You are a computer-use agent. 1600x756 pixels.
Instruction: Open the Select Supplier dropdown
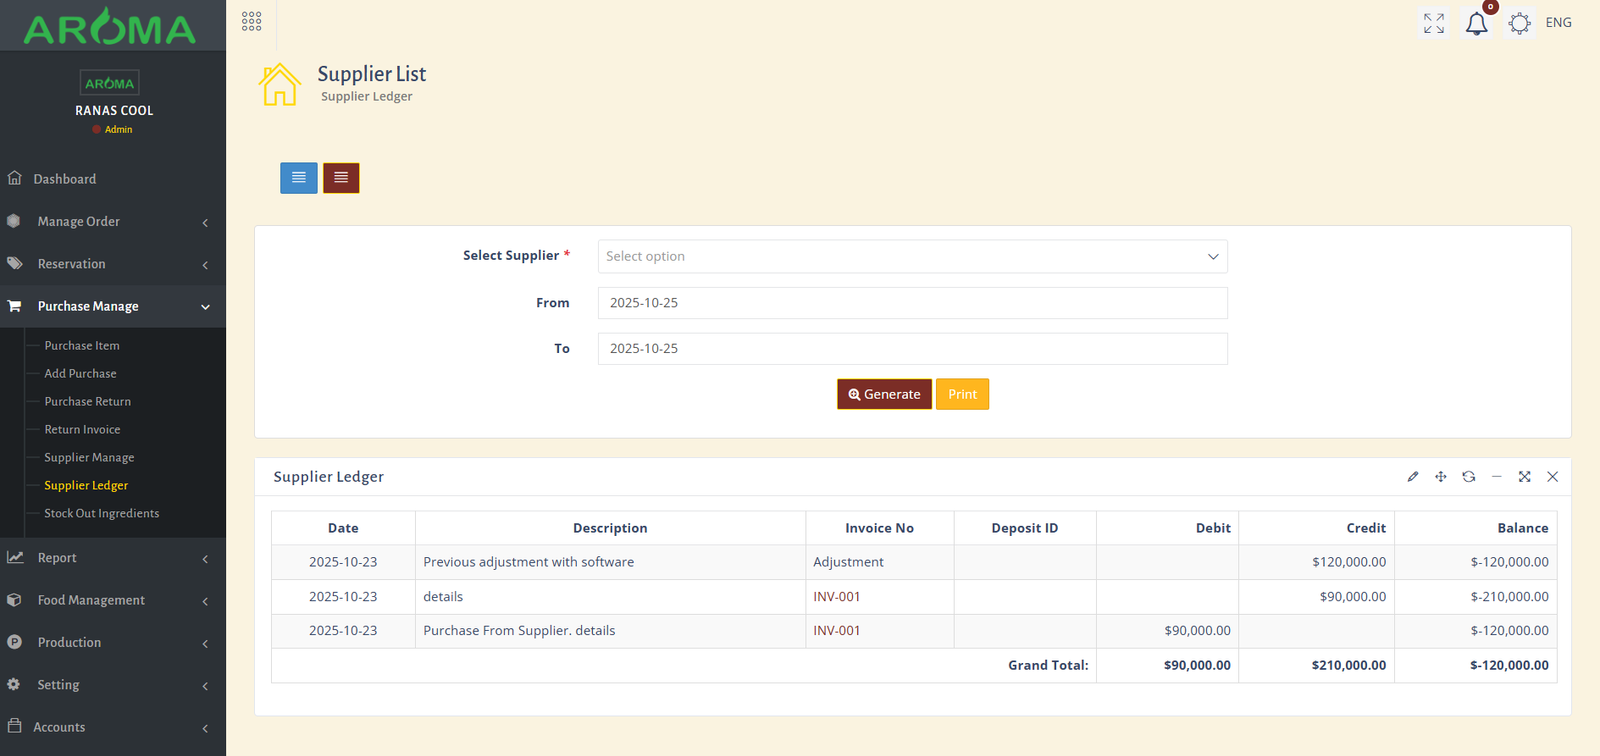tap(912, 257)
